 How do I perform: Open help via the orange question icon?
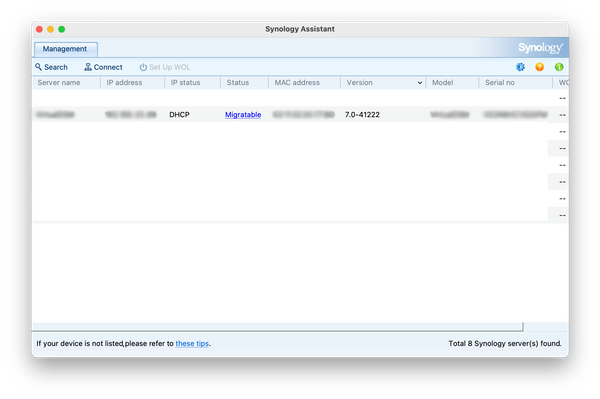[540, 67]
